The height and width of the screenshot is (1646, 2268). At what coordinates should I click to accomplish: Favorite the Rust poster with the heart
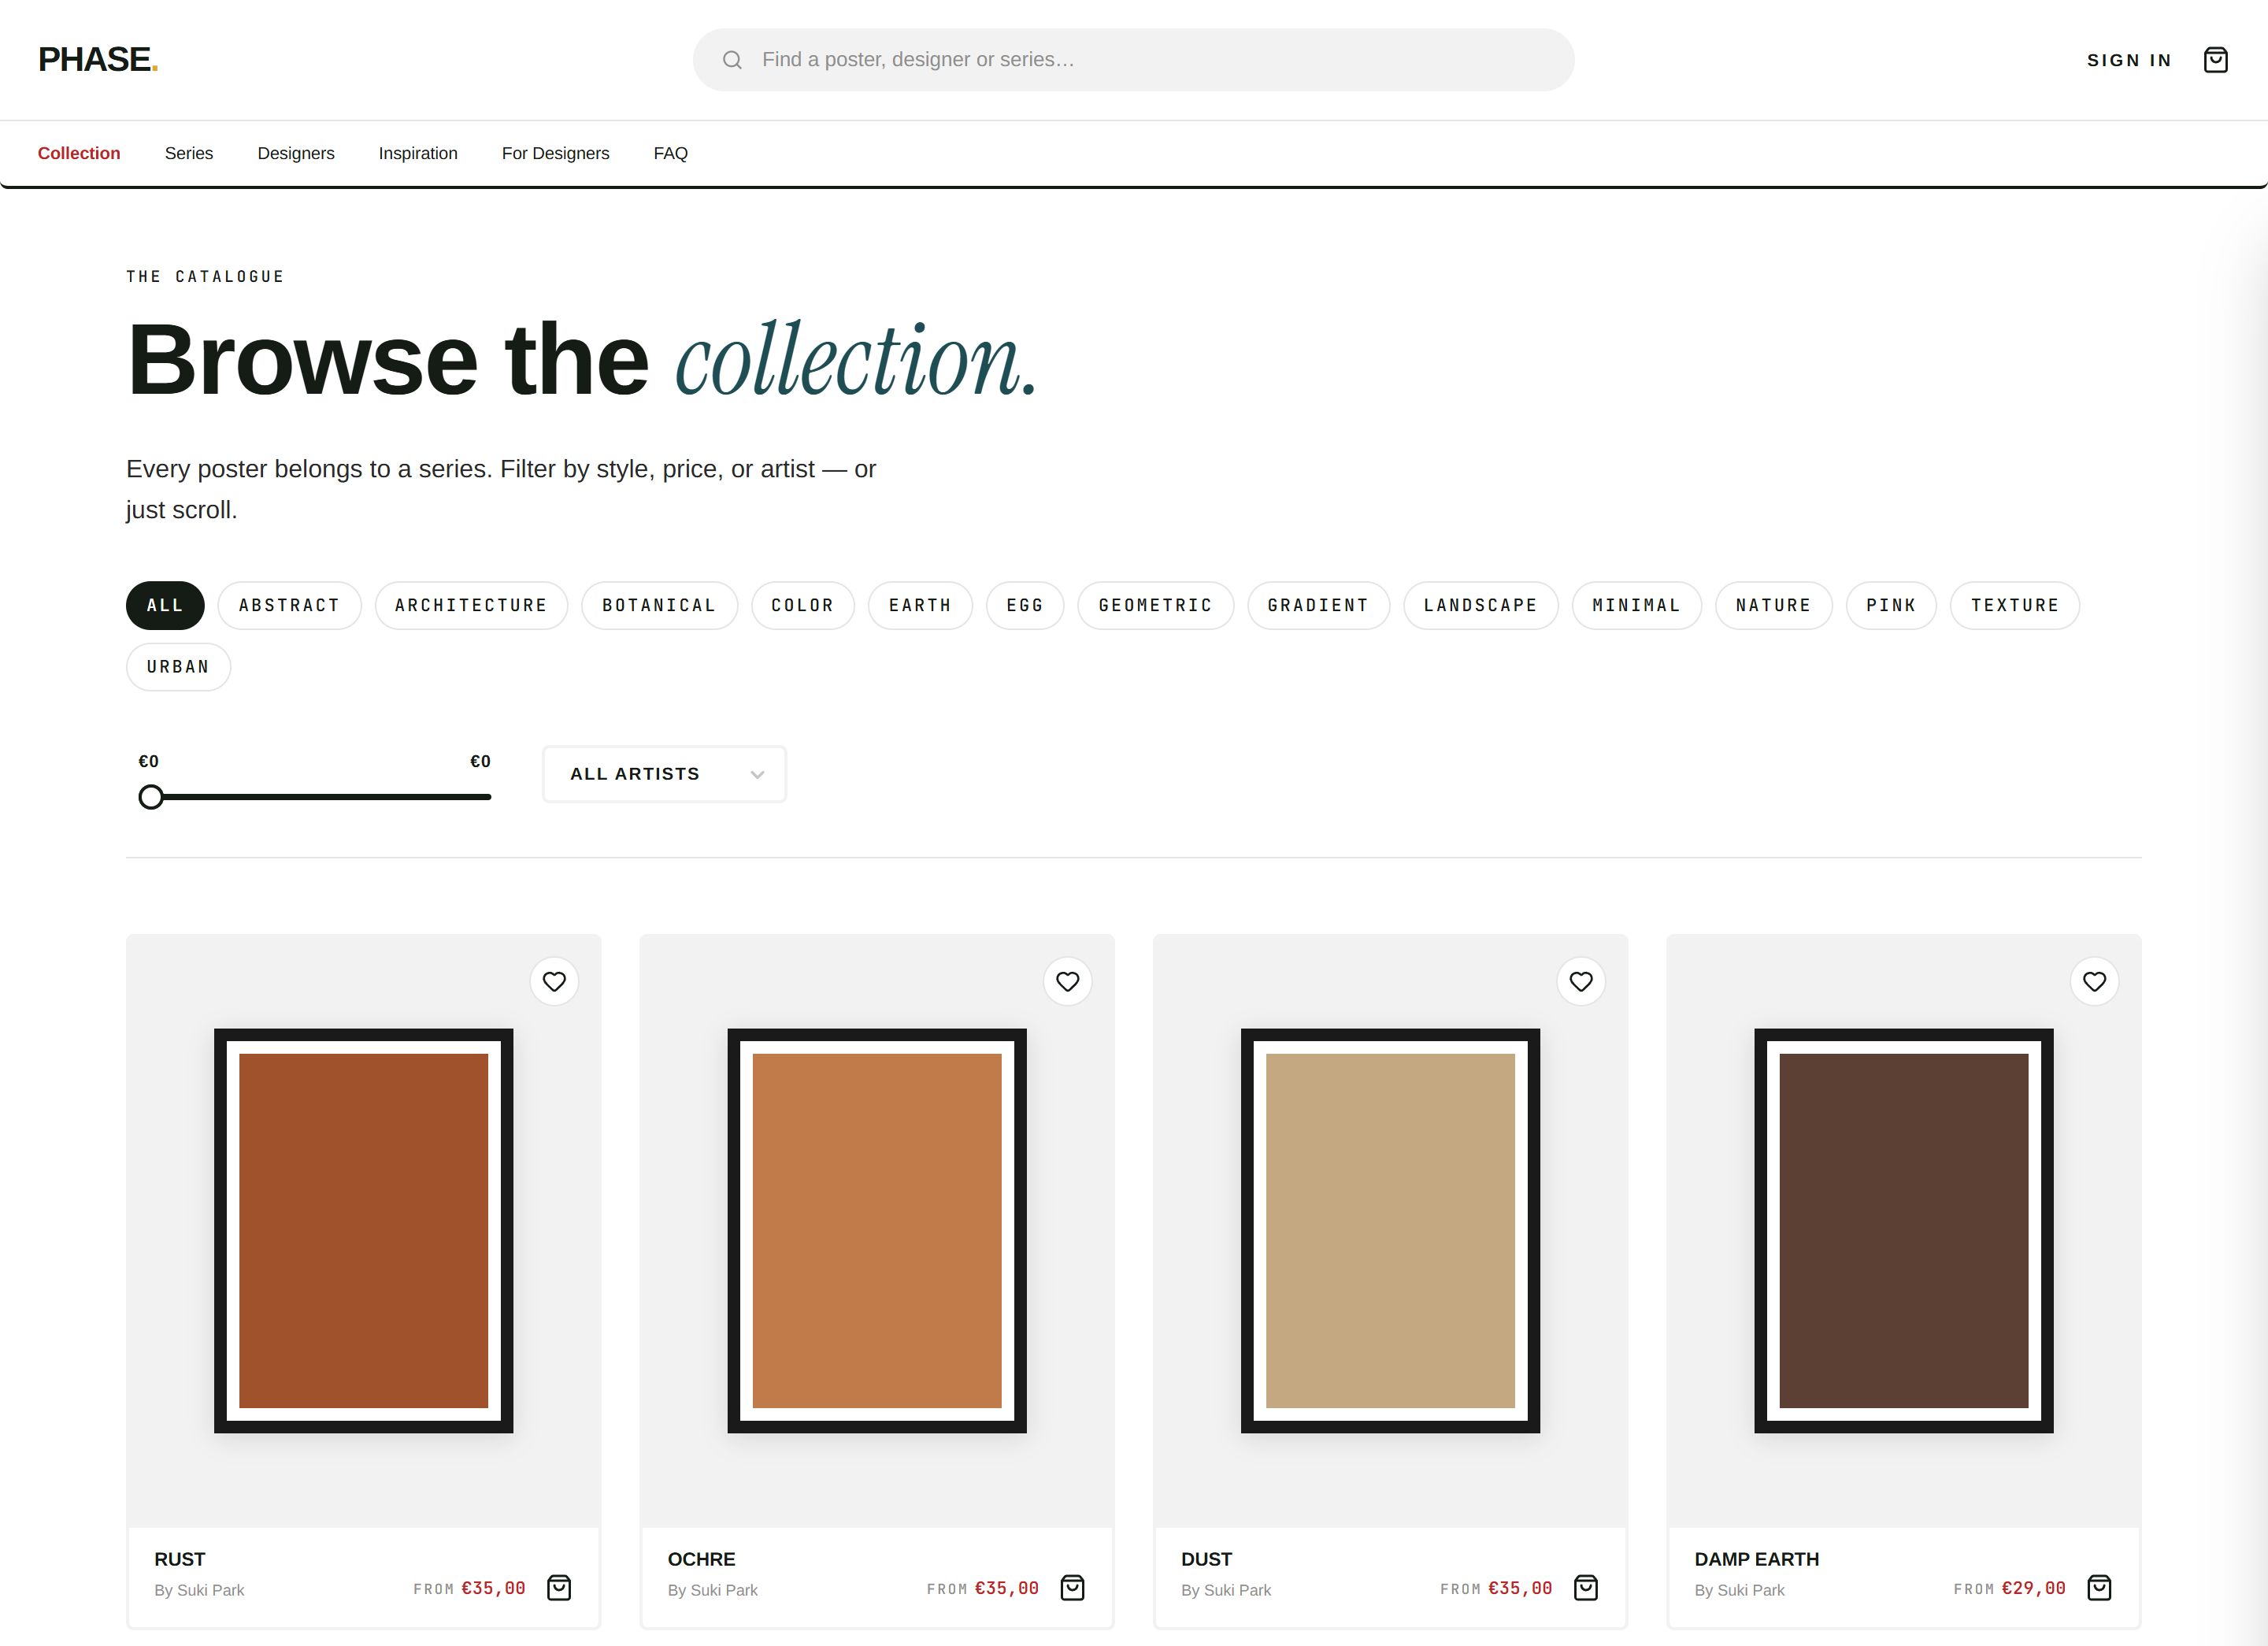[554, 981]
